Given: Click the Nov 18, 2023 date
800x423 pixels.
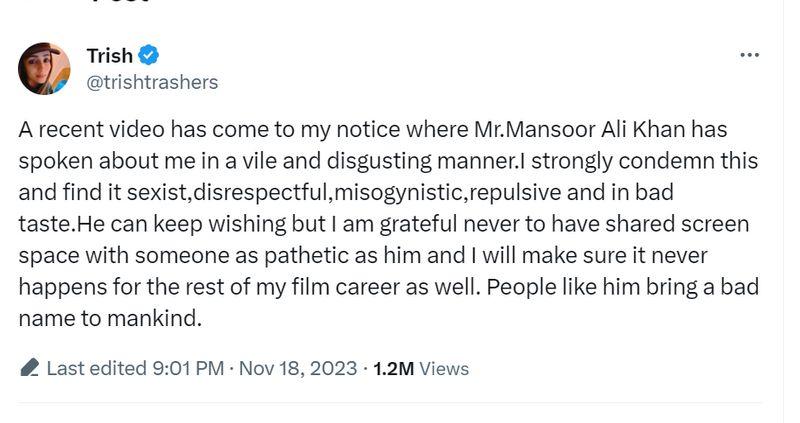Looking at the screenshot, I should (x=297, y=368).
